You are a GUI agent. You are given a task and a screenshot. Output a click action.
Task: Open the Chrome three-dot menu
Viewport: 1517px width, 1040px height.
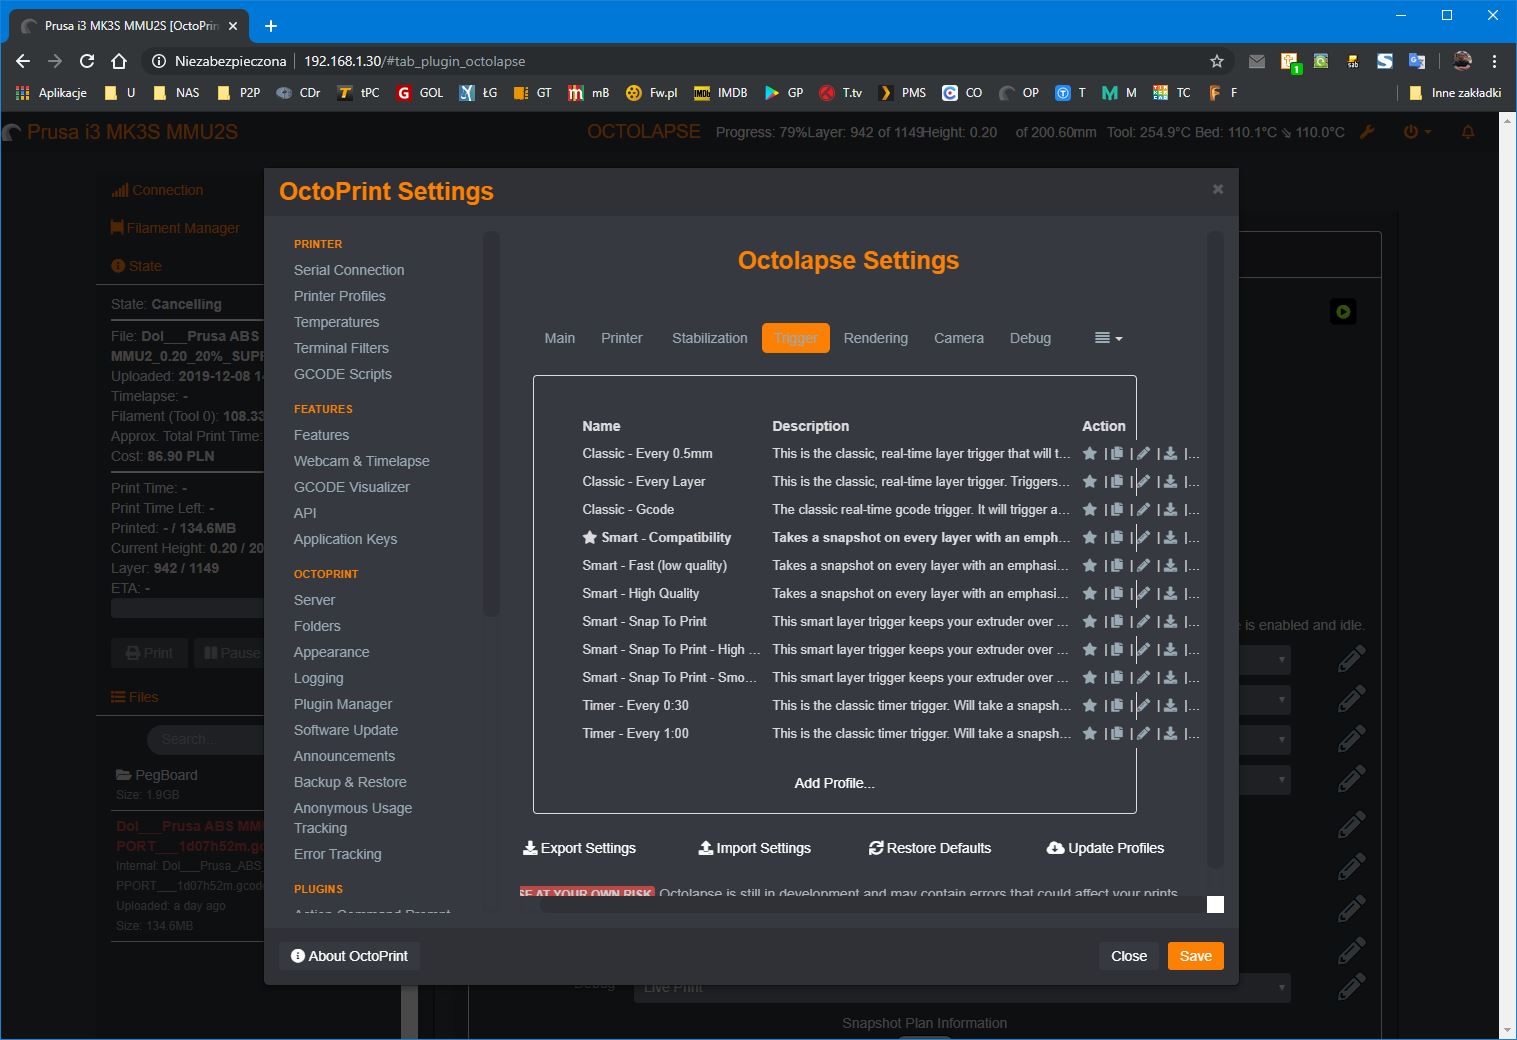1495,61
